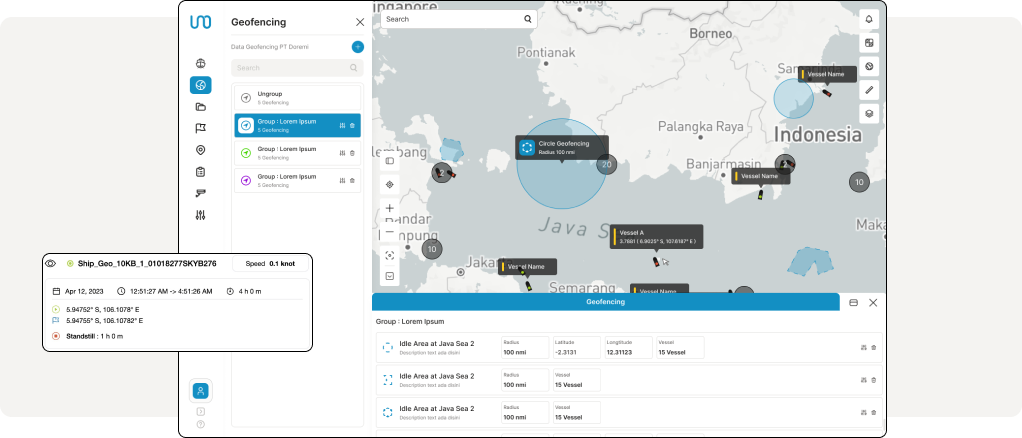The width and height of the screenshot is (1022, 438).
Task: Select the purple-icon Group : Lorem Ipsum
Action: coord(297,181)
